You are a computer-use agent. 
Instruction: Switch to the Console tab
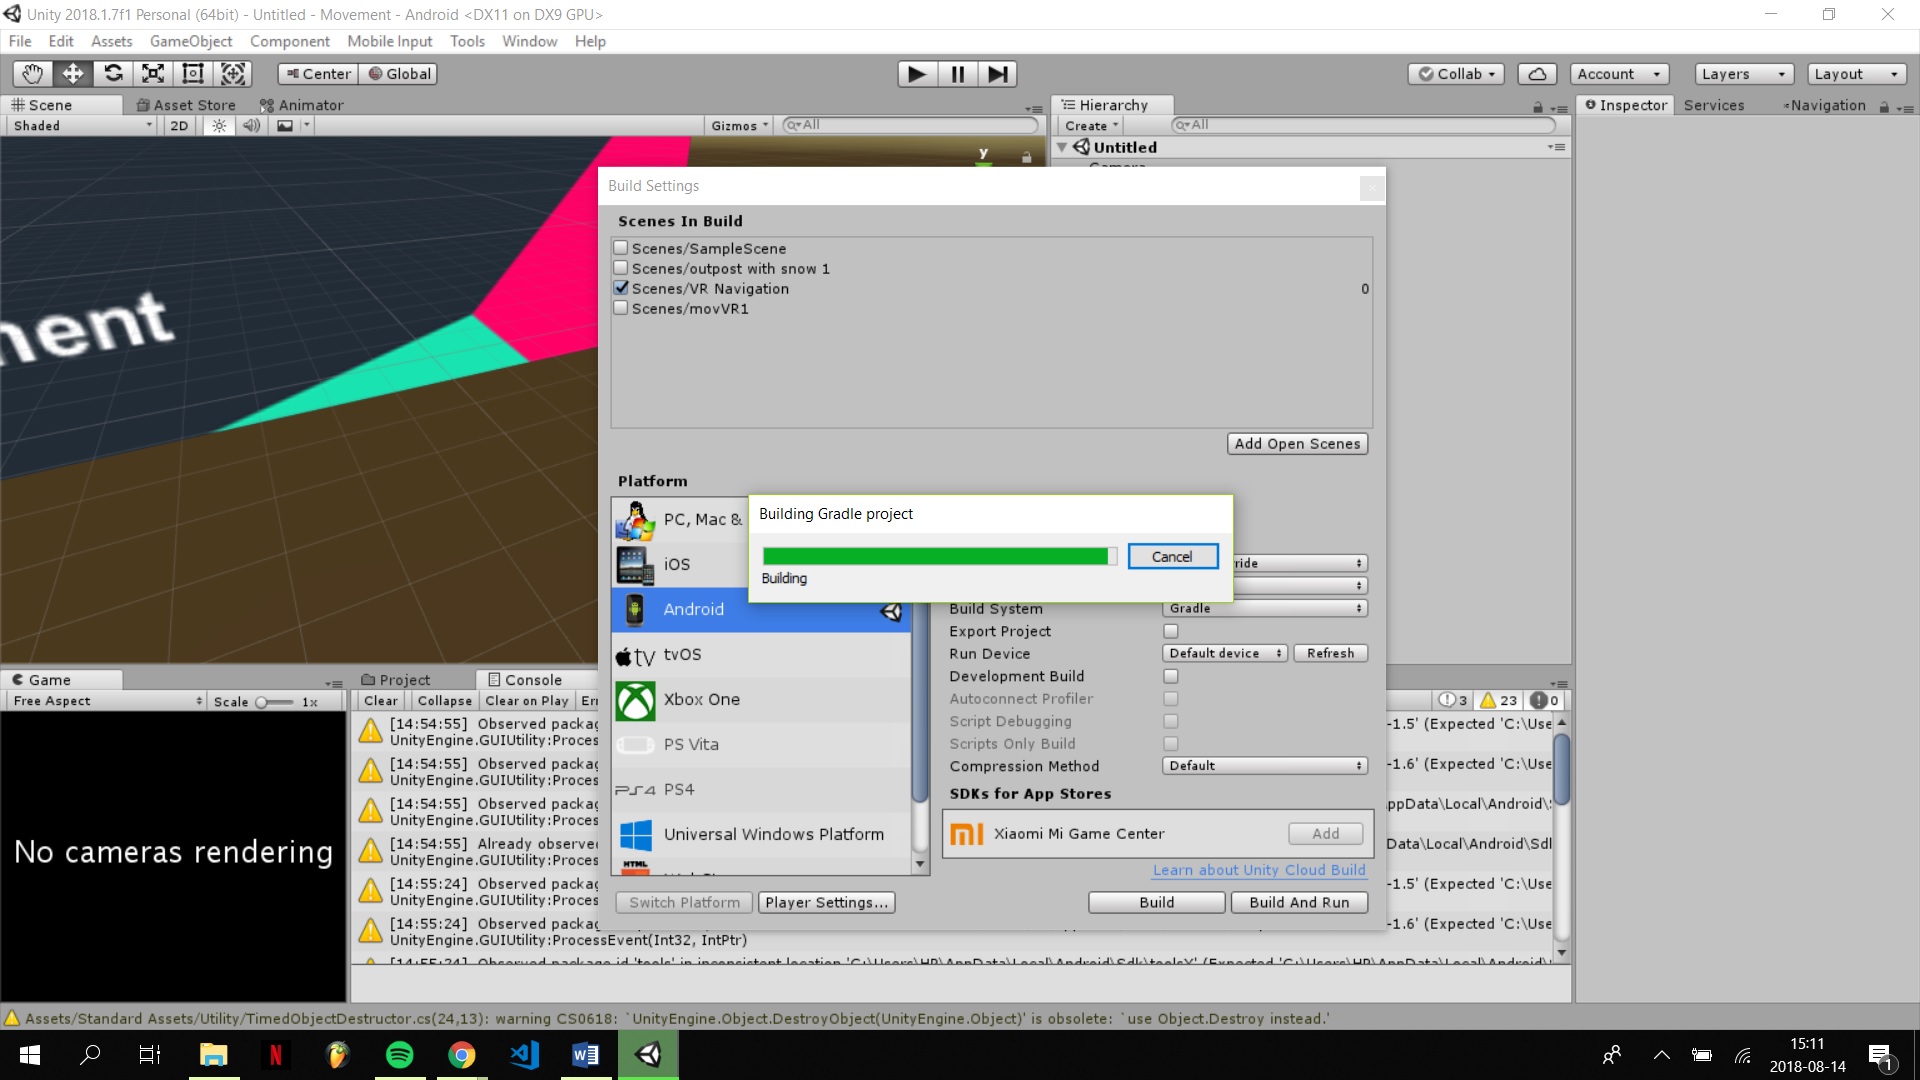tap(535, 679)
